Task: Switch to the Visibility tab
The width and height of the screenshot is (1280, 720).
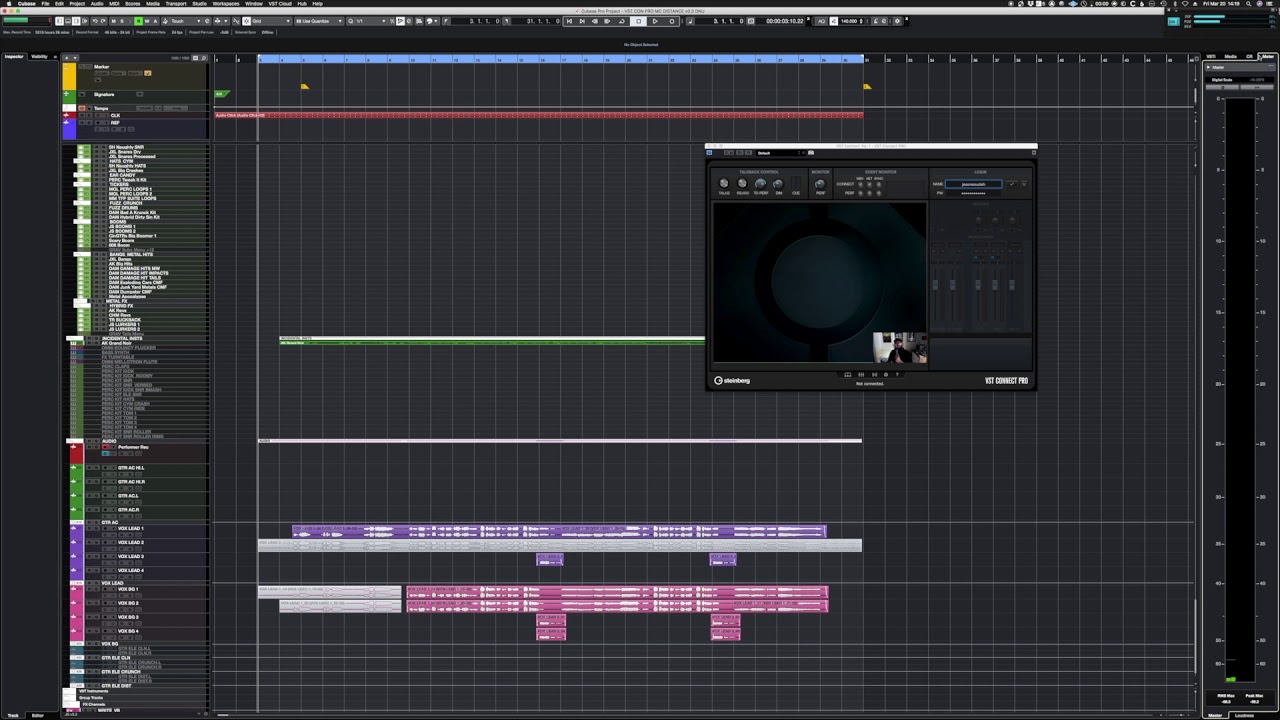Action: tap(39, 57)
